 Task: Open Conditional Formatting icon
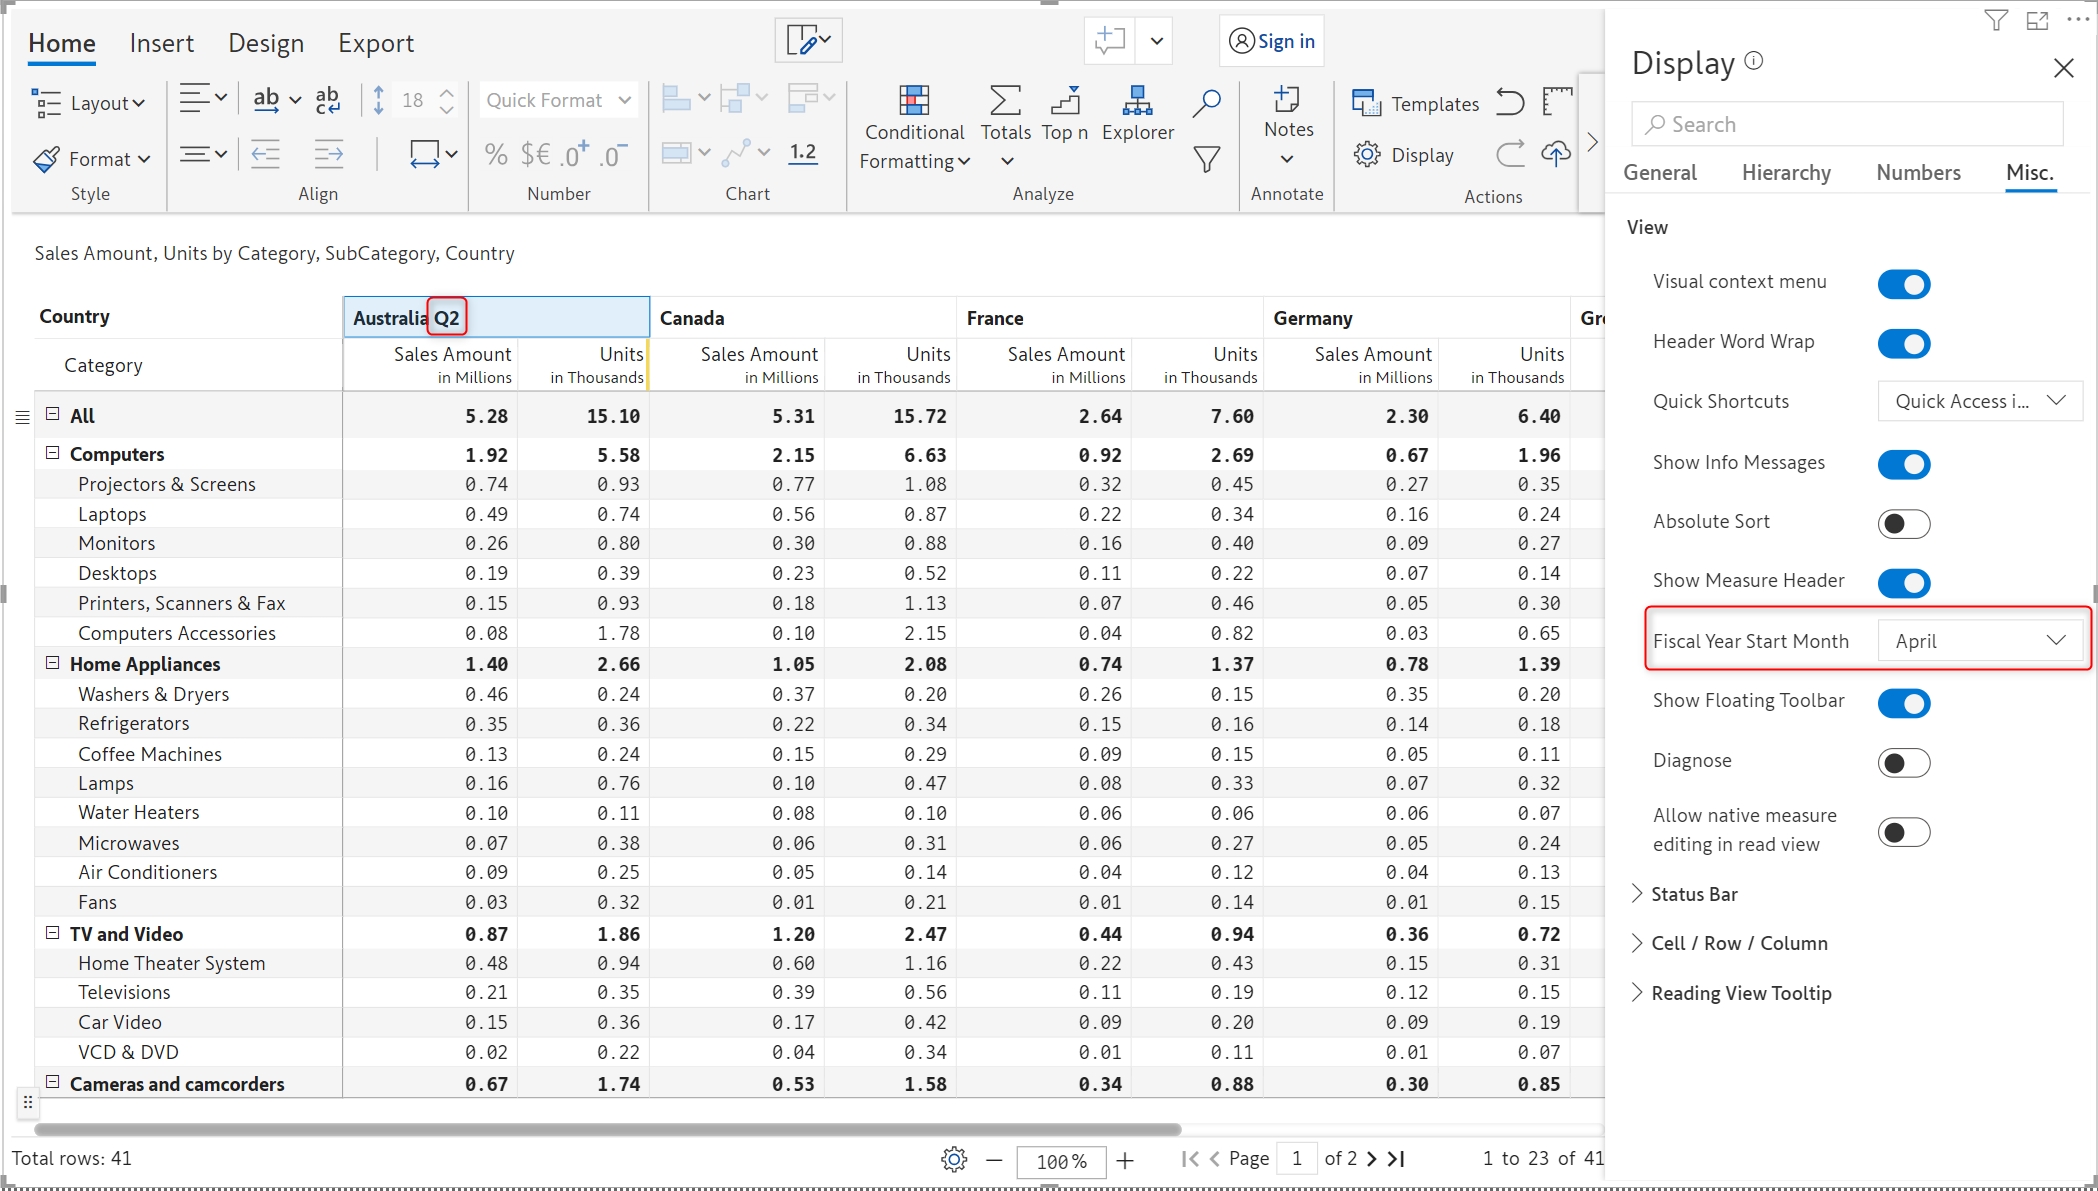914,101
